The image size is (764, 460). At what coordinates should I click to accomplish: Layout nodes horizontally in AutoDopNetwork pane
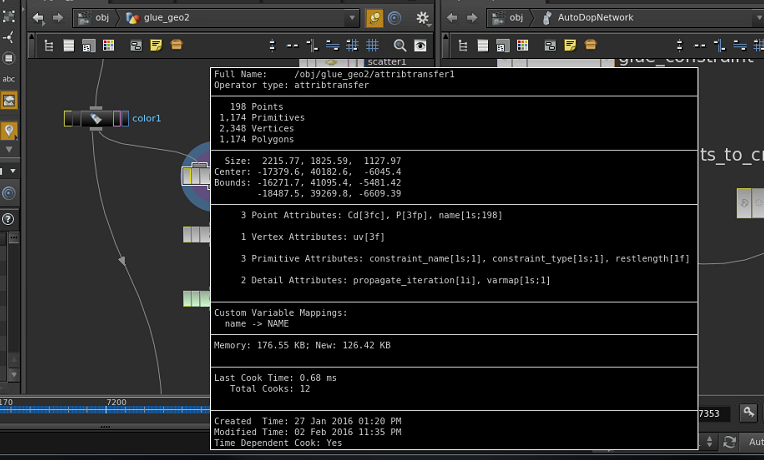(700, 46)
